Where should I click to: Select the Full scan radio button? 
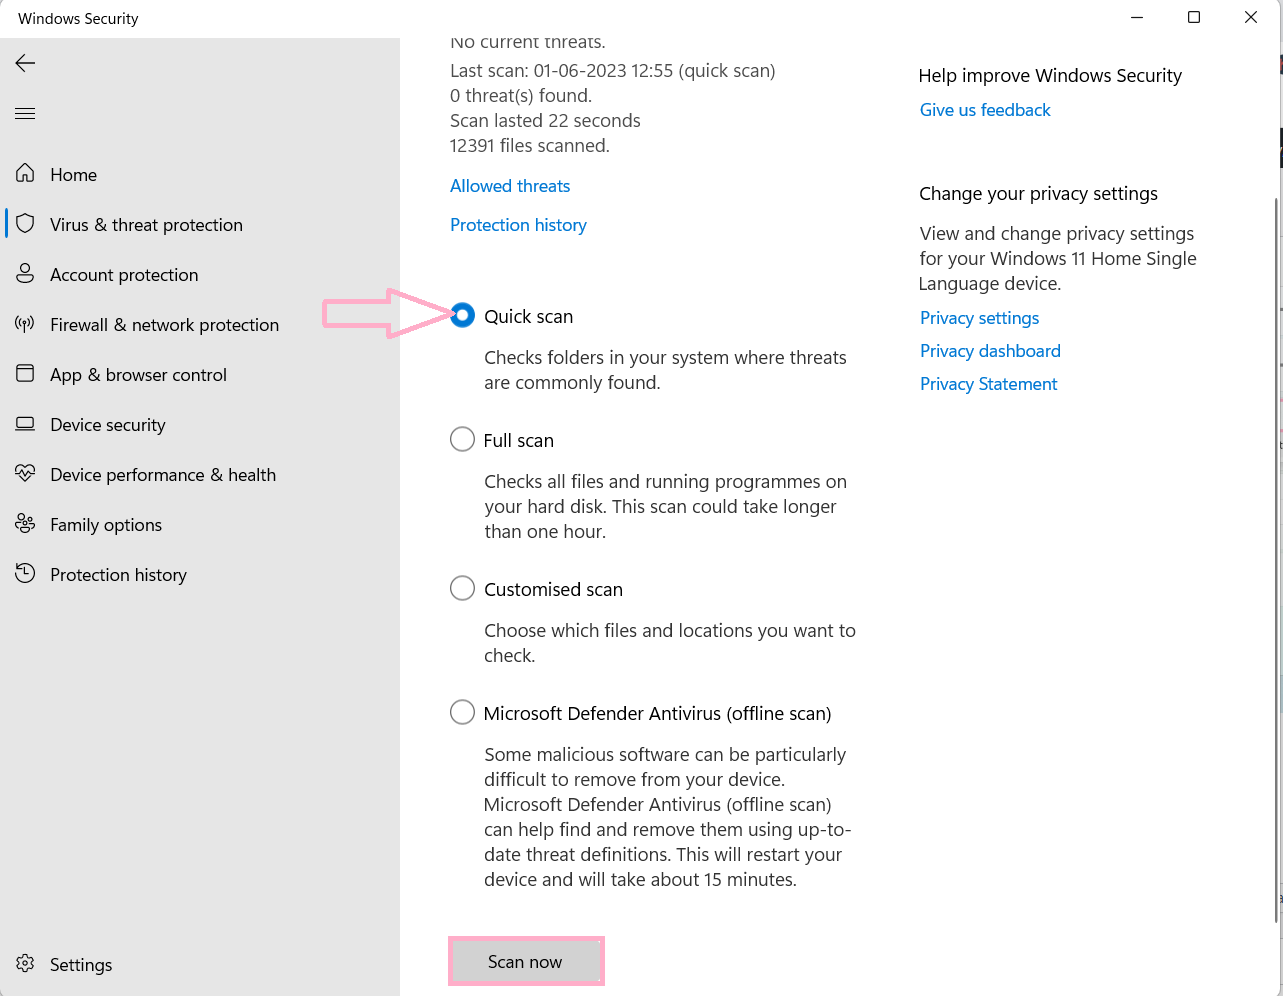pyautogui.click(x=462, y=440)
